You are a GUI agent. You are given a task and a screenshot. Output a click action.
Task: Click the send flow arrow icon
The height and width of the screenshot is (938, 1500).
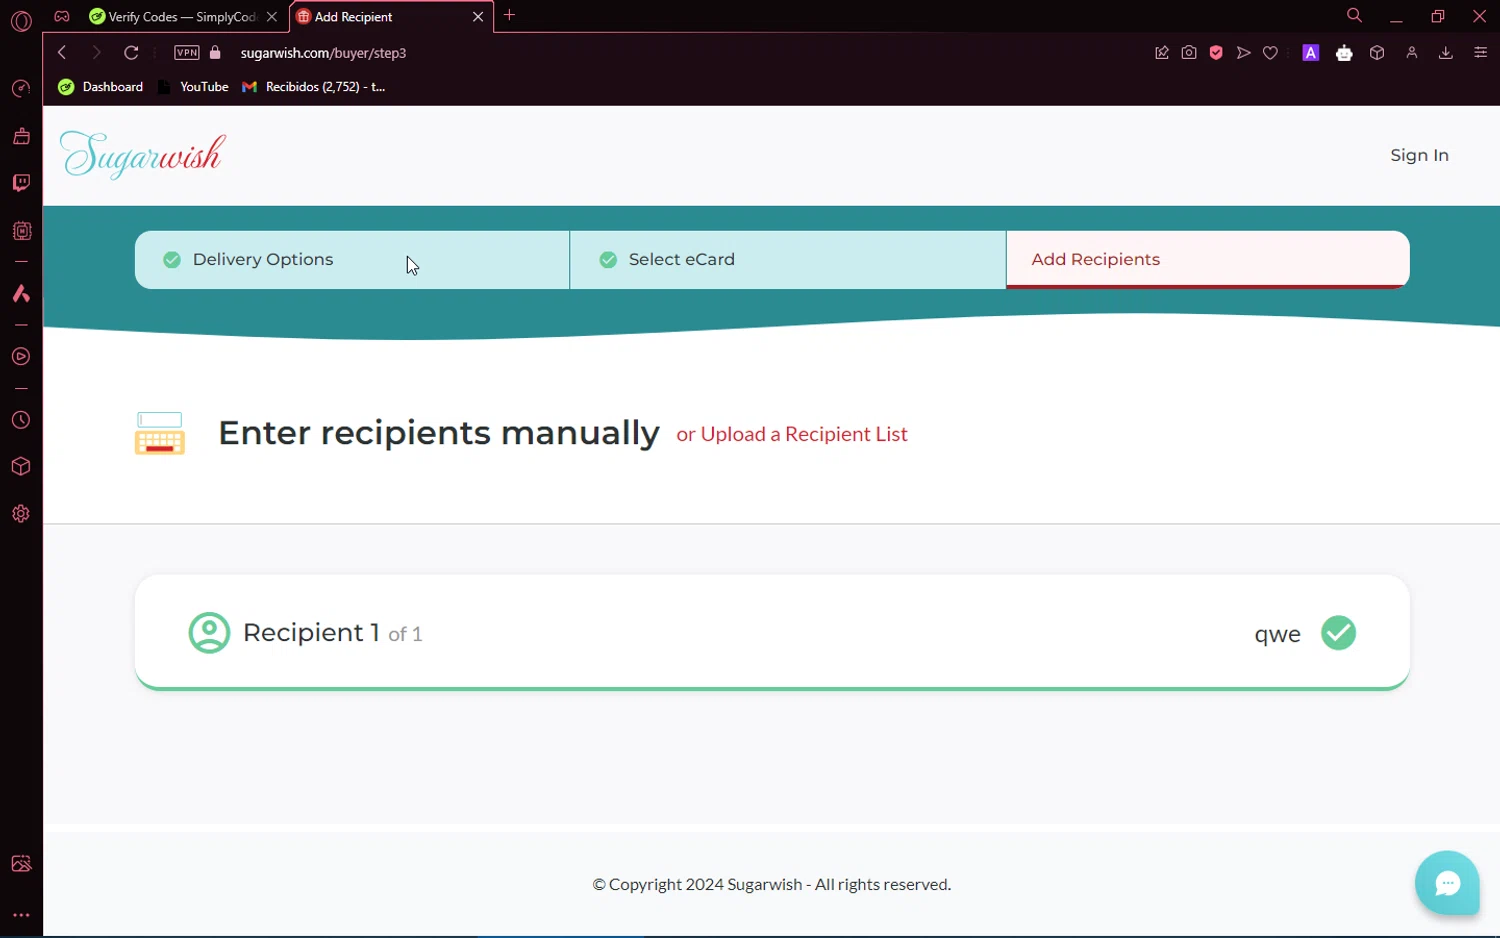click(x=1243, y=53)
